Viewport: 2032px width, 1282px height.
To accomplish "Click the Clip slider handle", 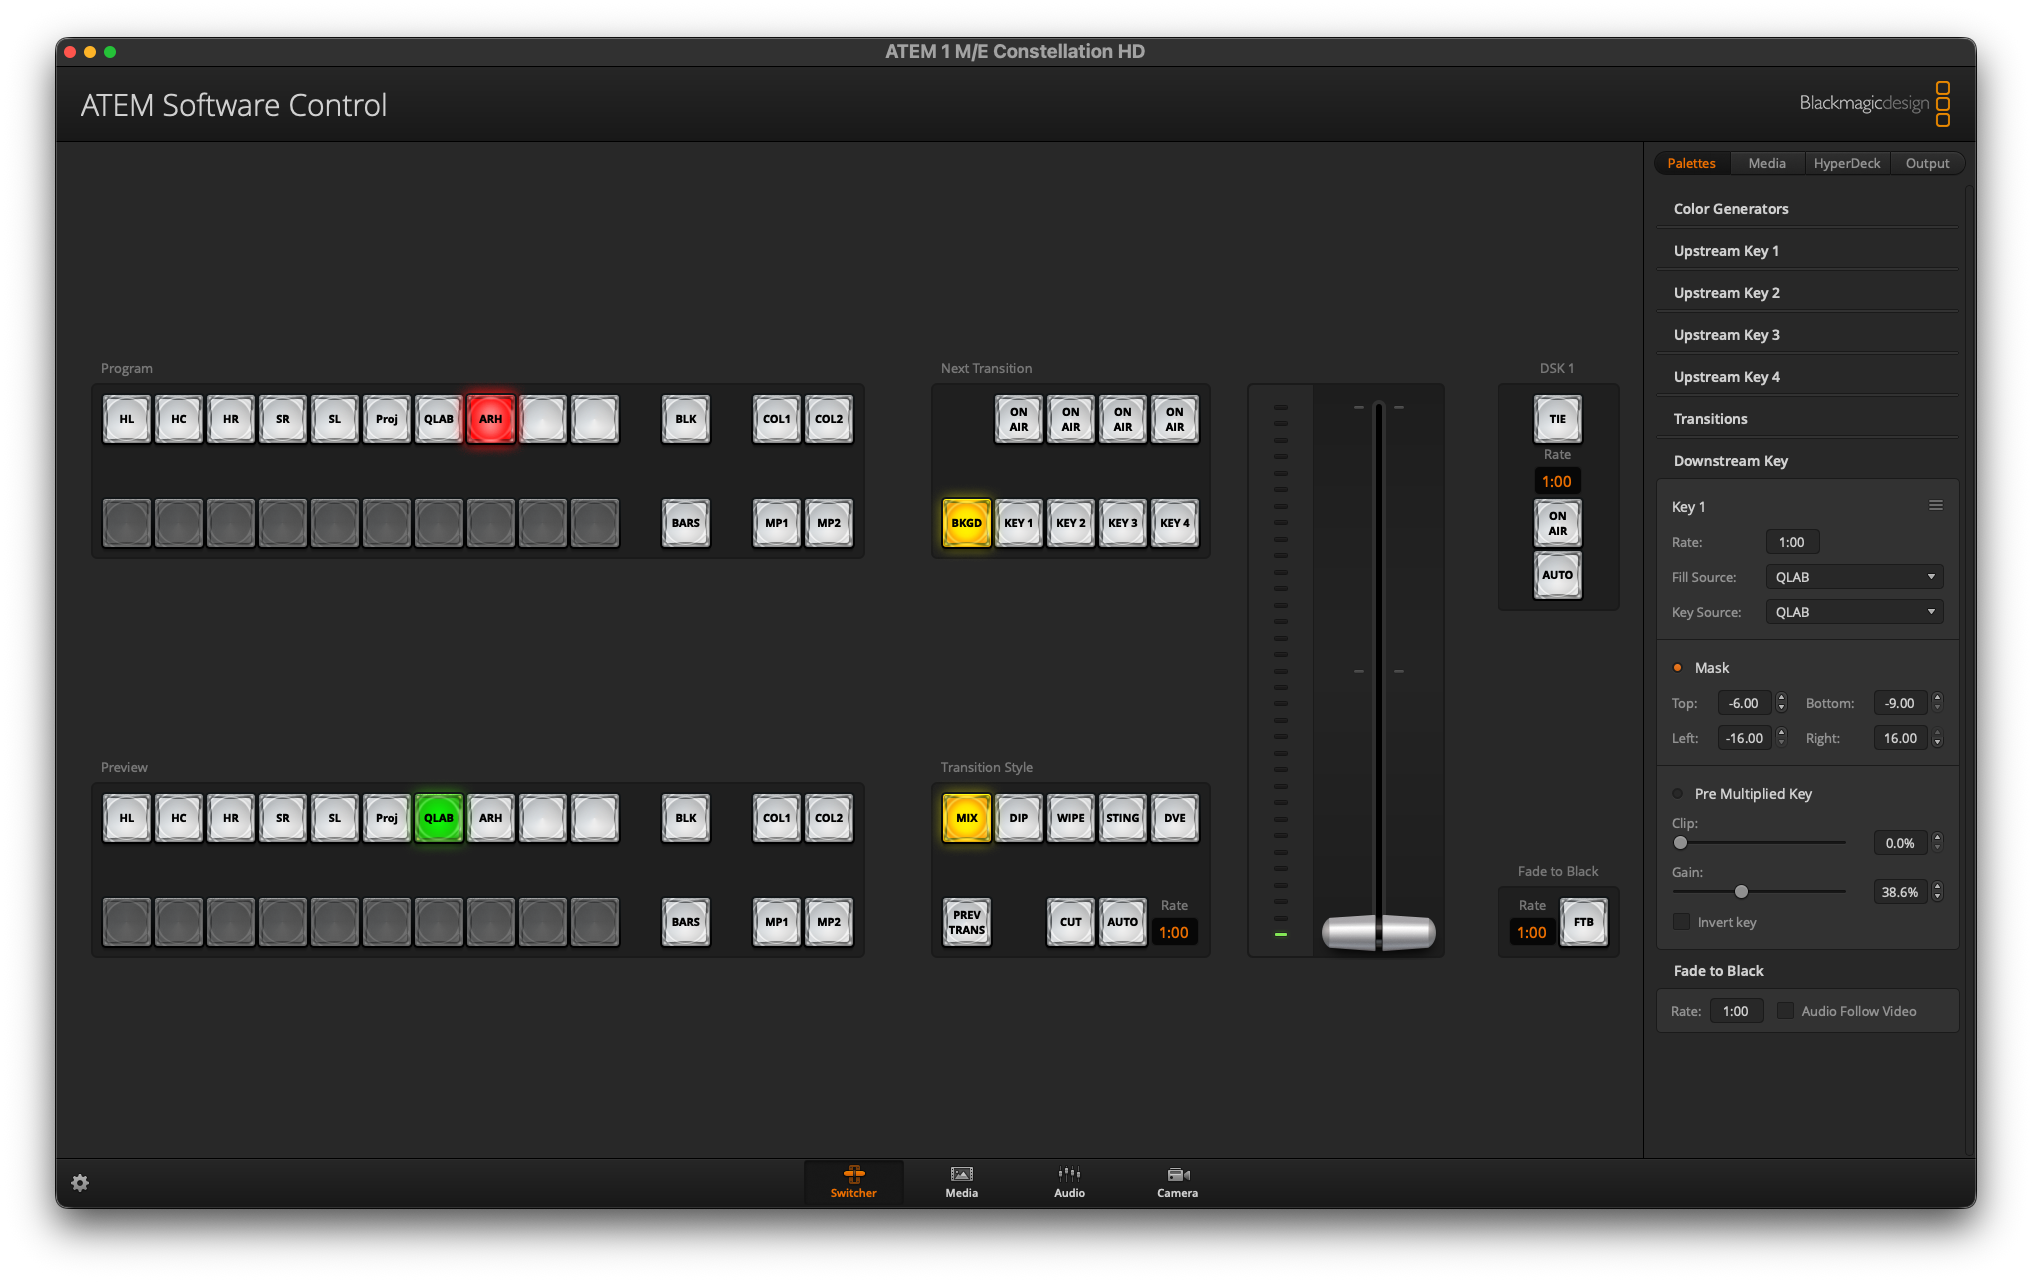I will point(1680,842).
